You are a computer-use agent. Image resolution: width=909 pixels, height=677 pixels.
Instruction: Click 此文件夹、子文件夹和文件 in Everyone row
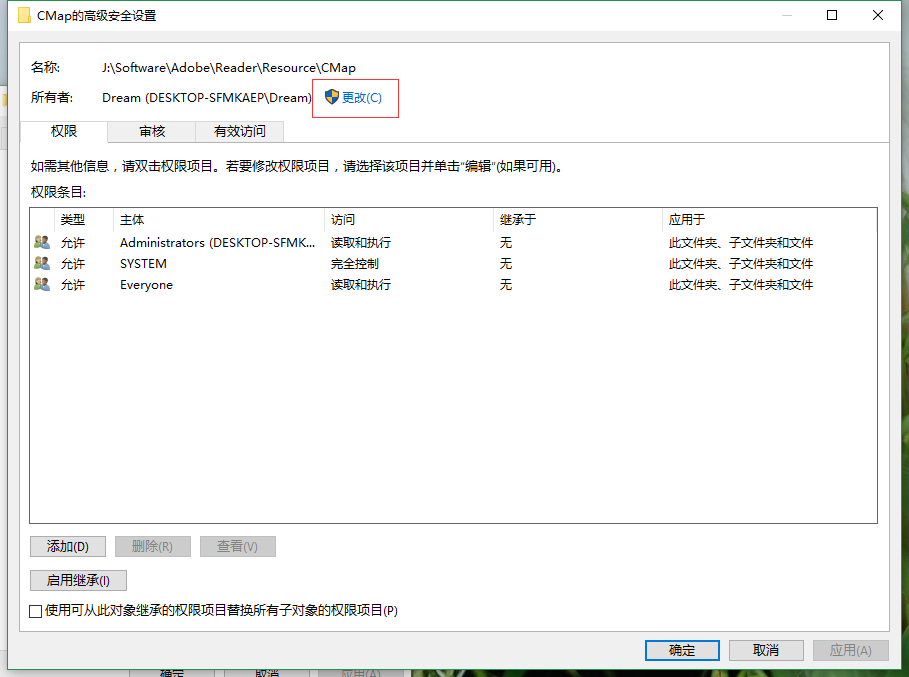click(740, 285)
